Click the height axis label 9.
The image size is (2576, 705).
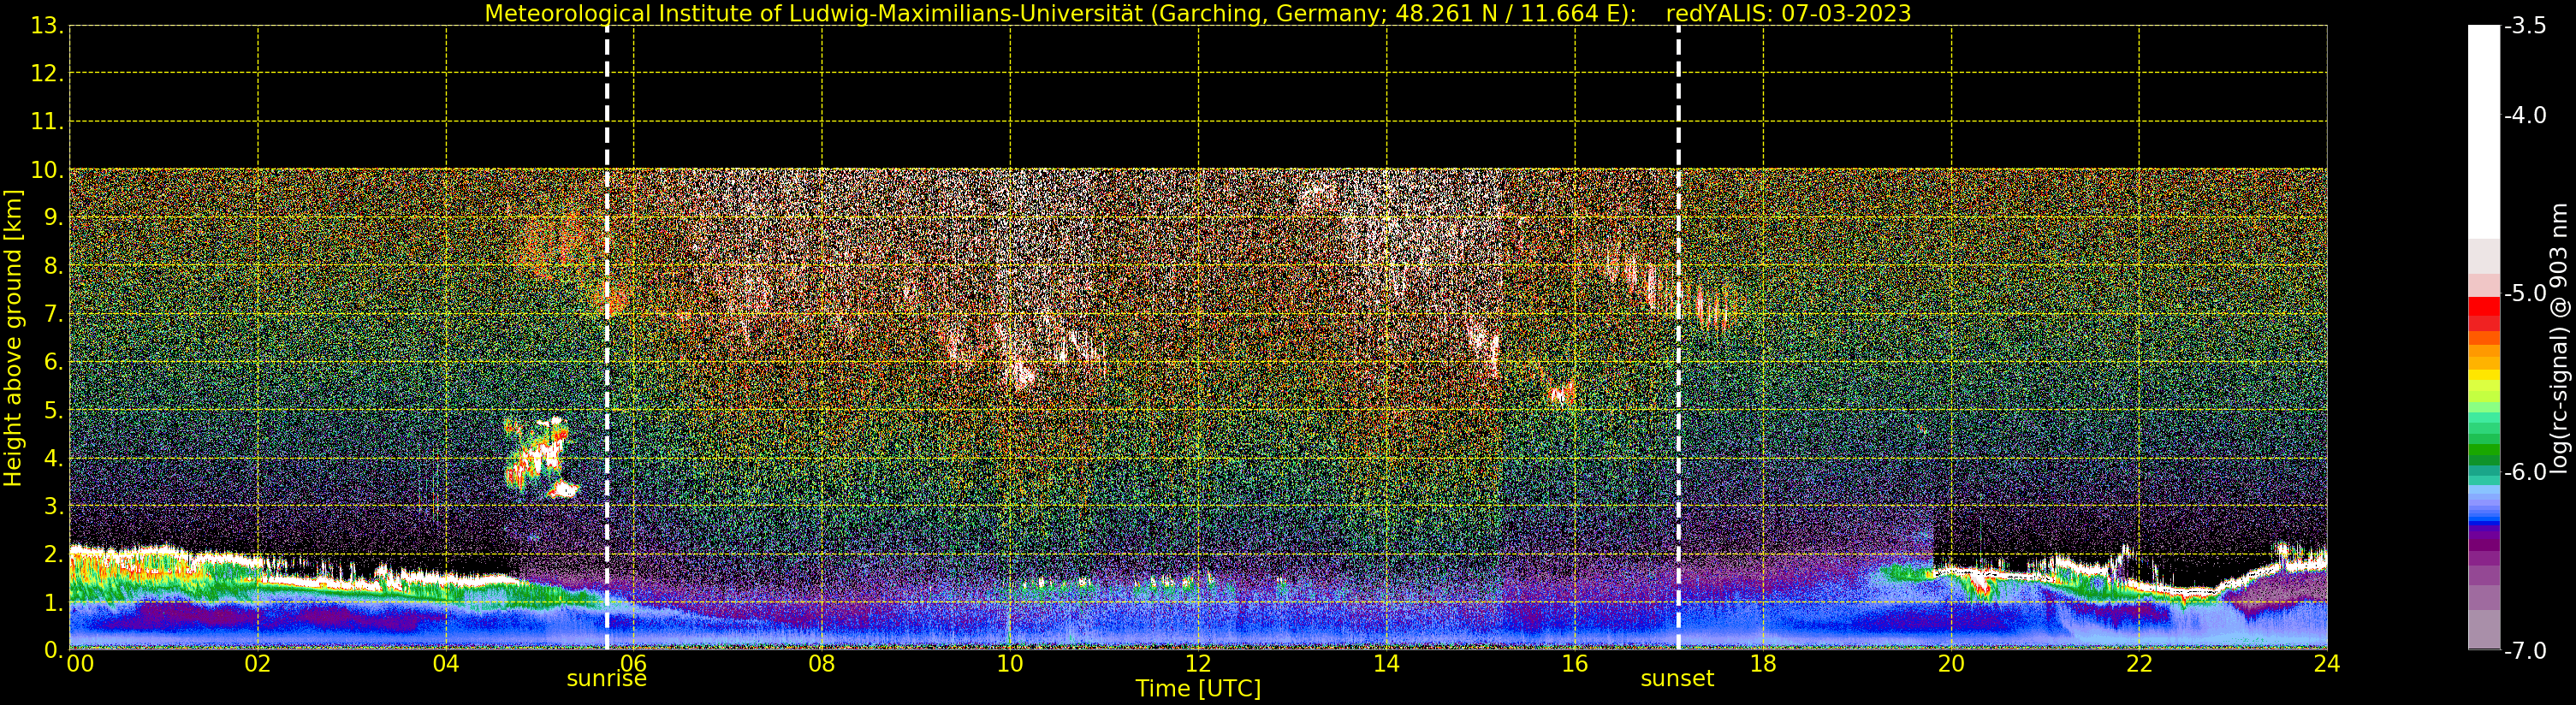pyautogui.click(x=54, y=218)
